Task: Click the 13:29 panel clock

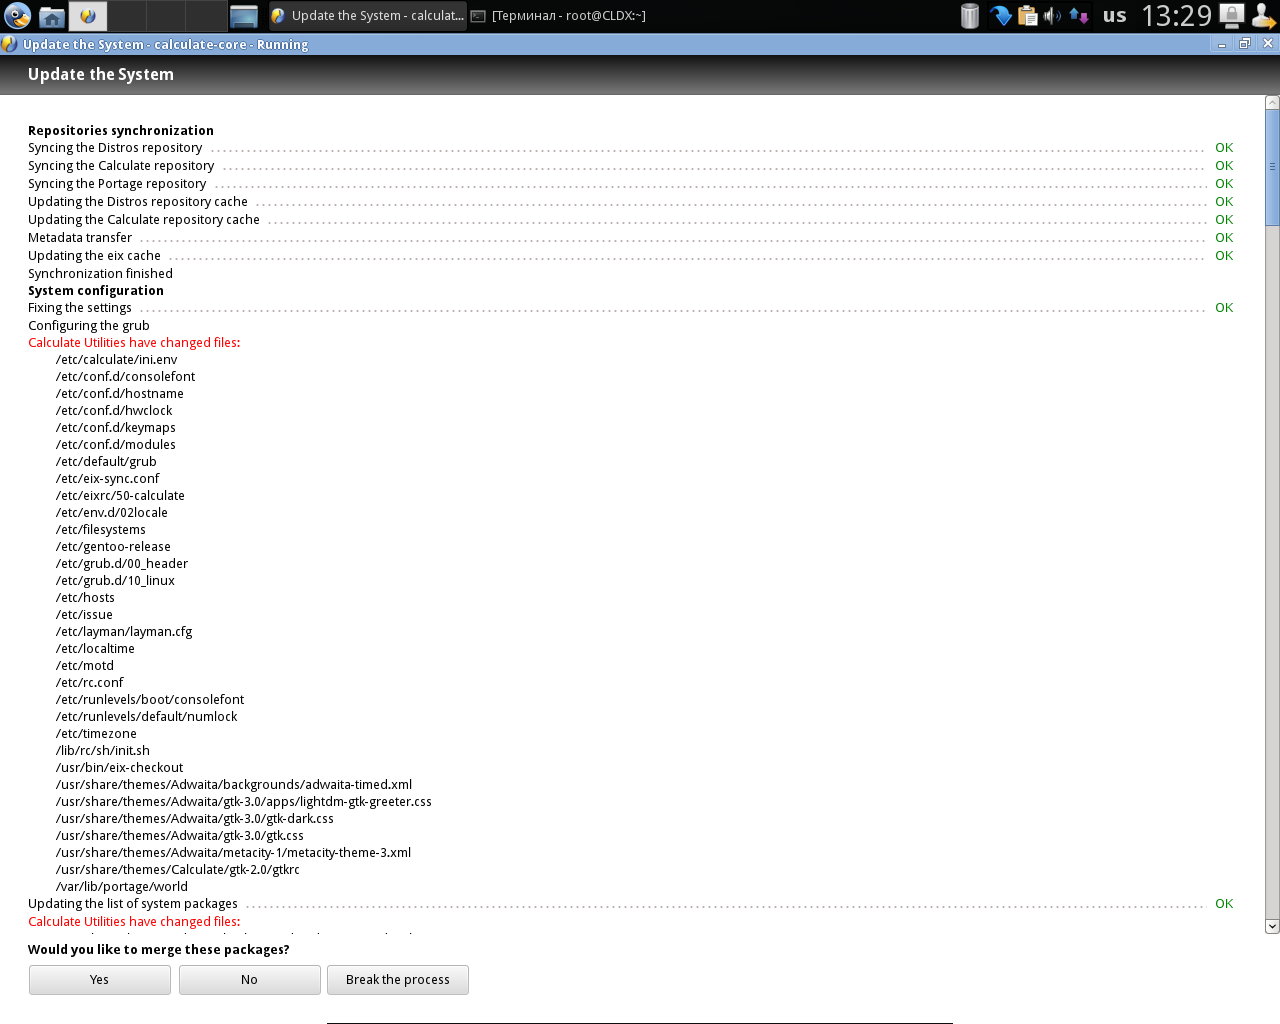Action: click(x=1177, y=16)
